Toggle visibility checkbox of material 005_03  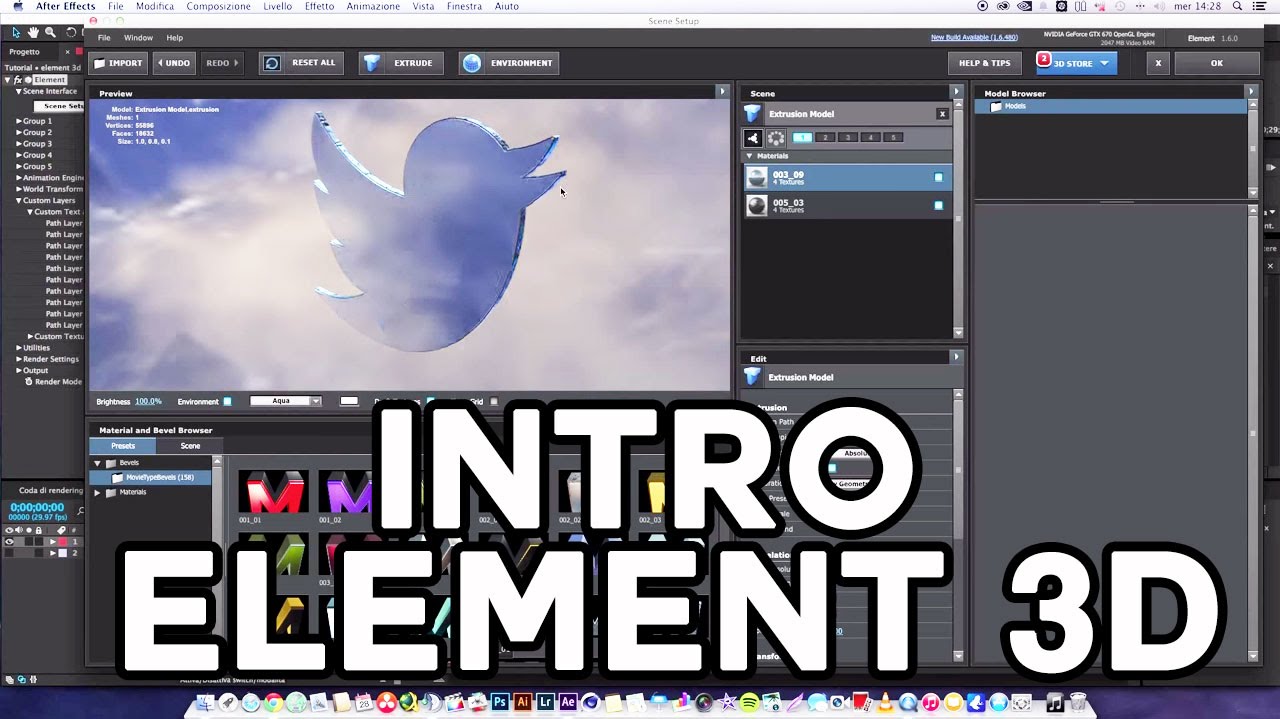pyautogui.click(x=938, y=206)
